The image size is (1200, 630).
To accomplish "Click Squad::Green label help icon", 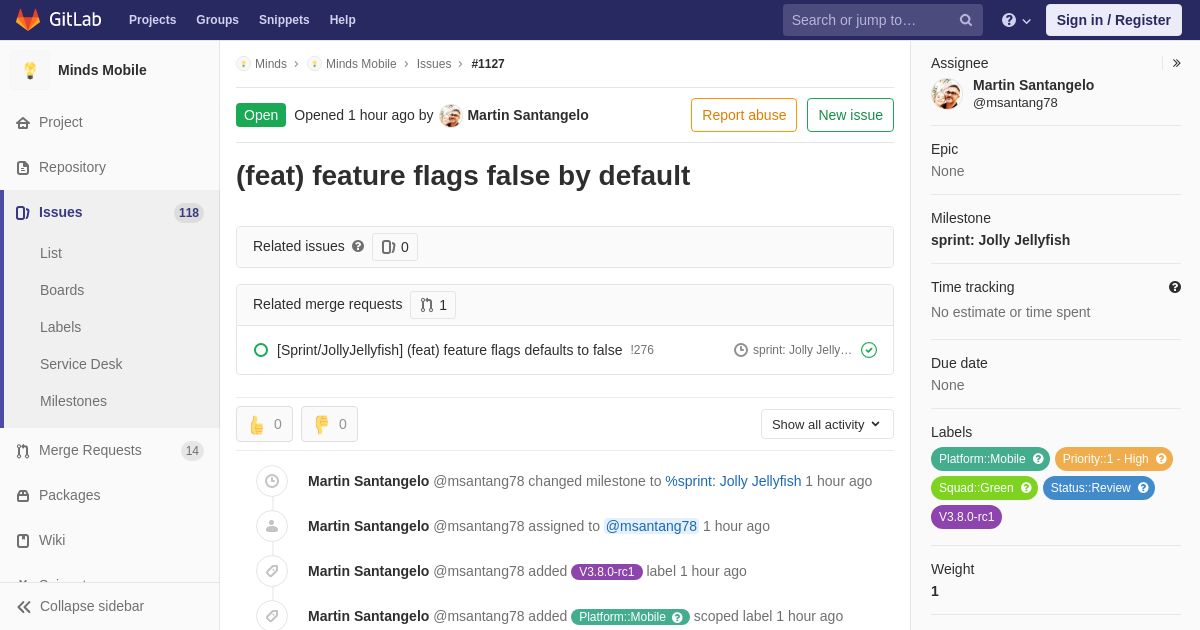I will click(1026, 488).
